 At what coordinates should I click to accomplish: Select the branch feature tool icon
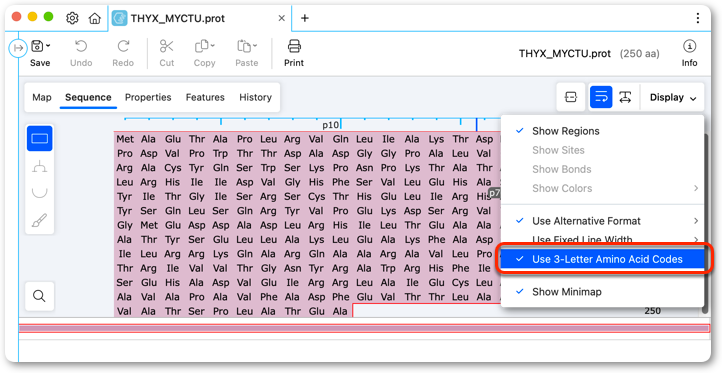[40, 166]
